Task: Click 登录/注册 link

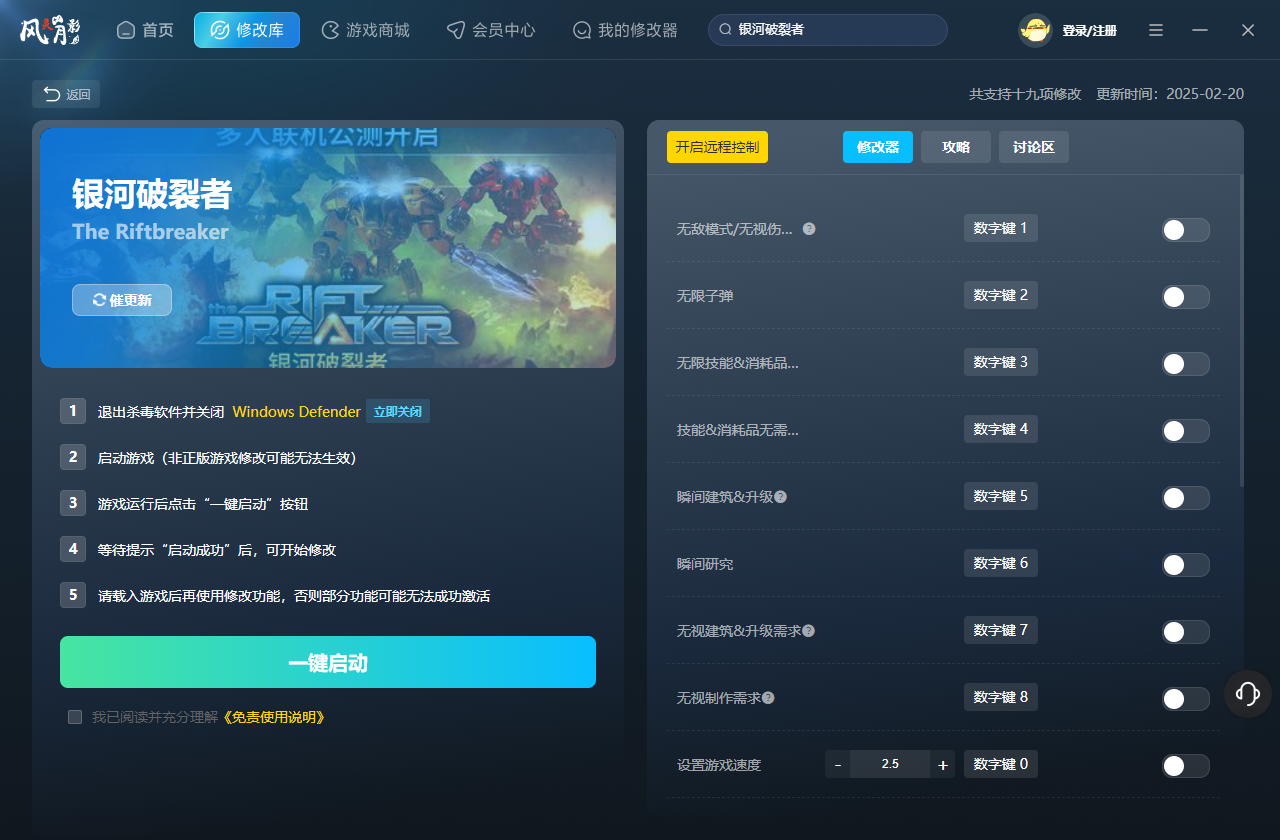Action: tap(1089, 31)
